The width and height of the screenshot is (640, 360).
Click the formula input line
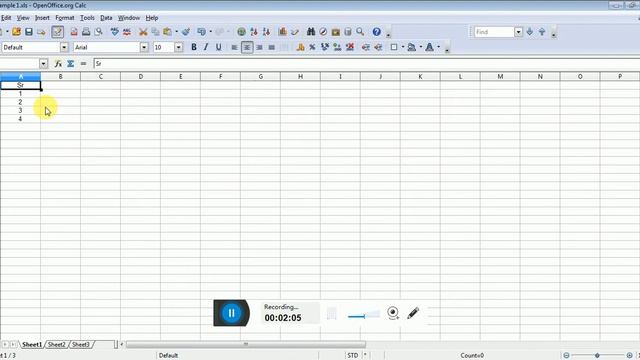tap(367, 64)
